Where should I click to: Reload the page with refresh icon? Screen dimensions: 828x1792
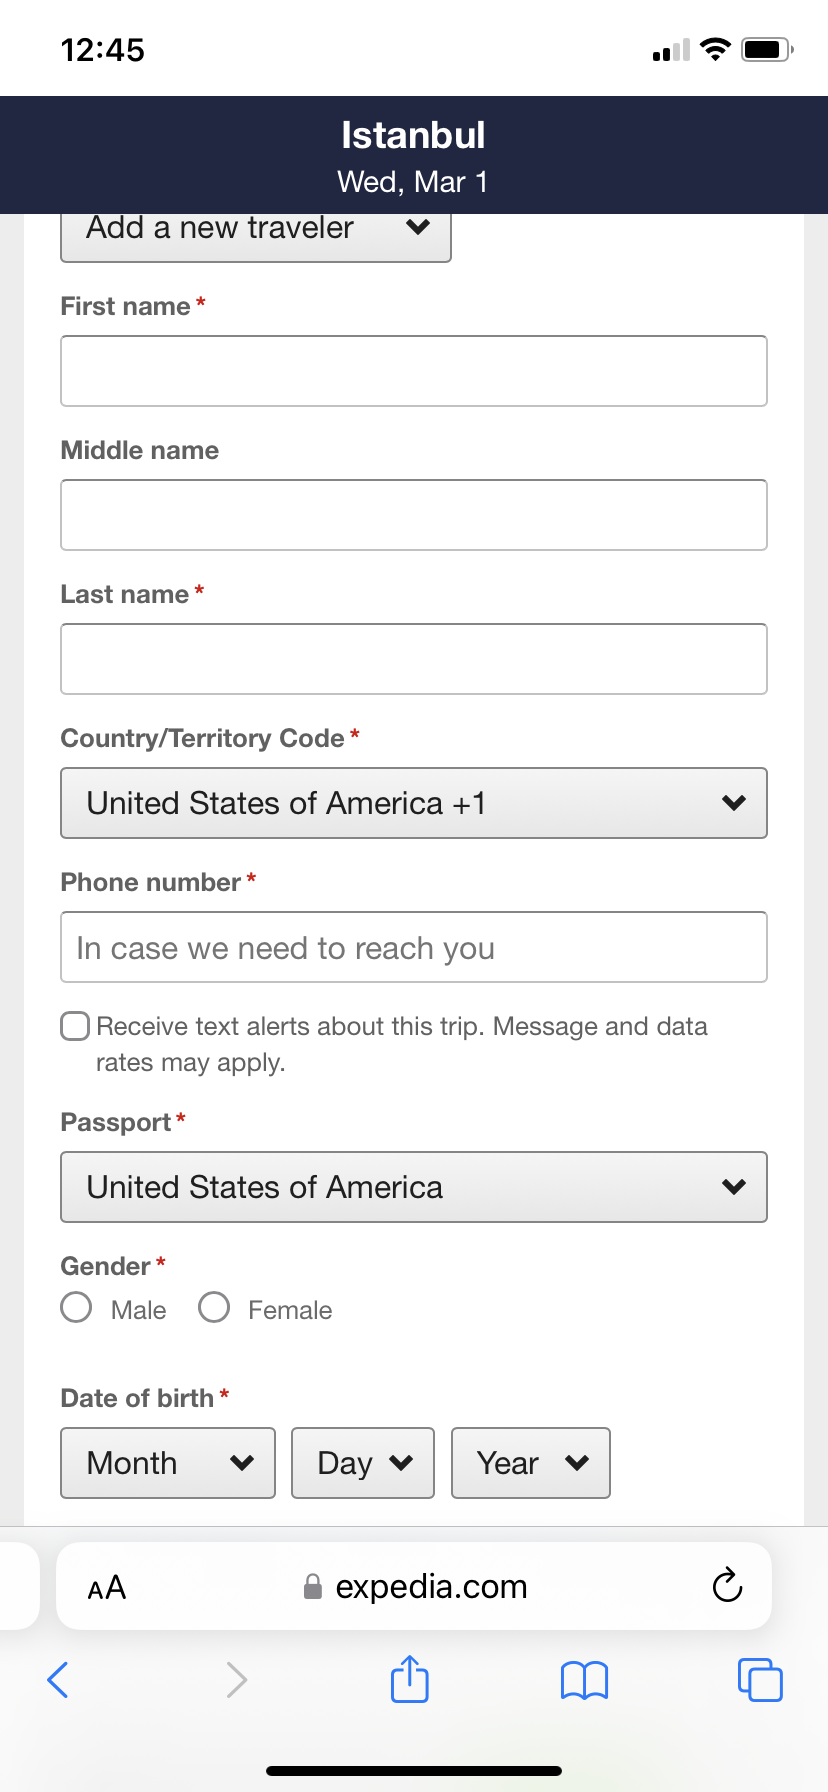pos(727,1586)
